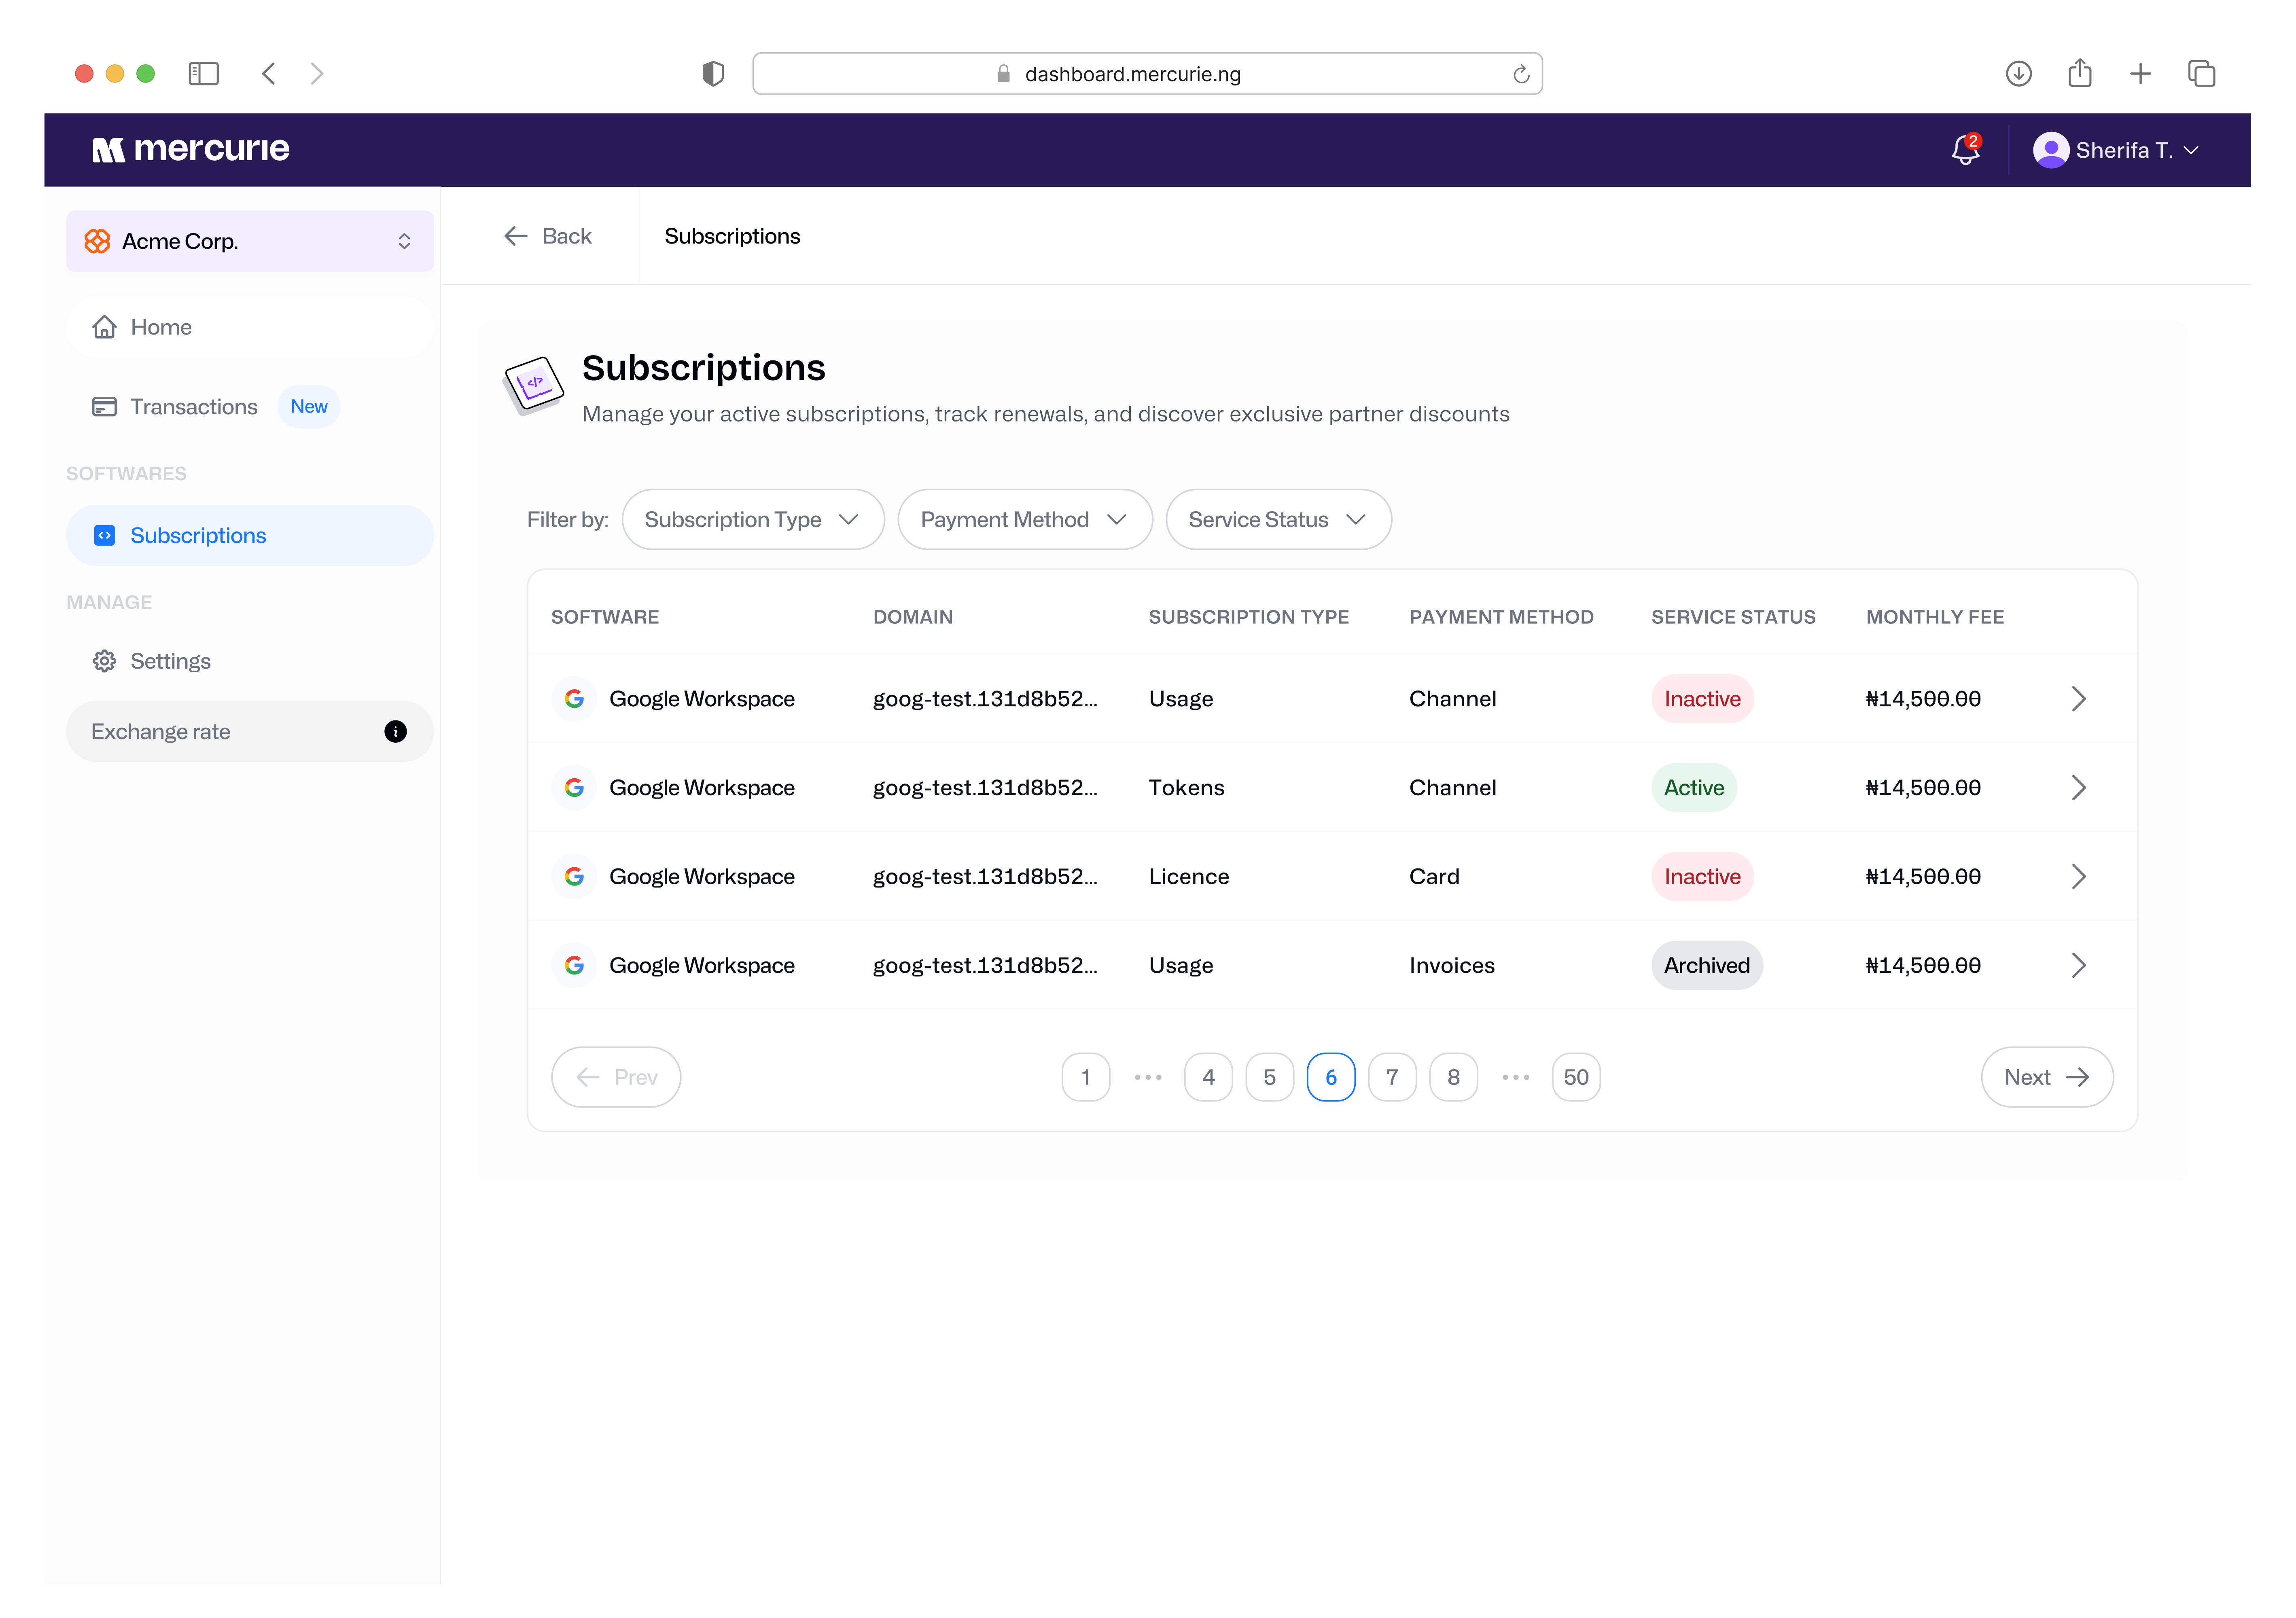This screenshot has height=1618, width=2296.
Task: Open the Active Tokens row chevron
Action: [x=2079, y=787]
